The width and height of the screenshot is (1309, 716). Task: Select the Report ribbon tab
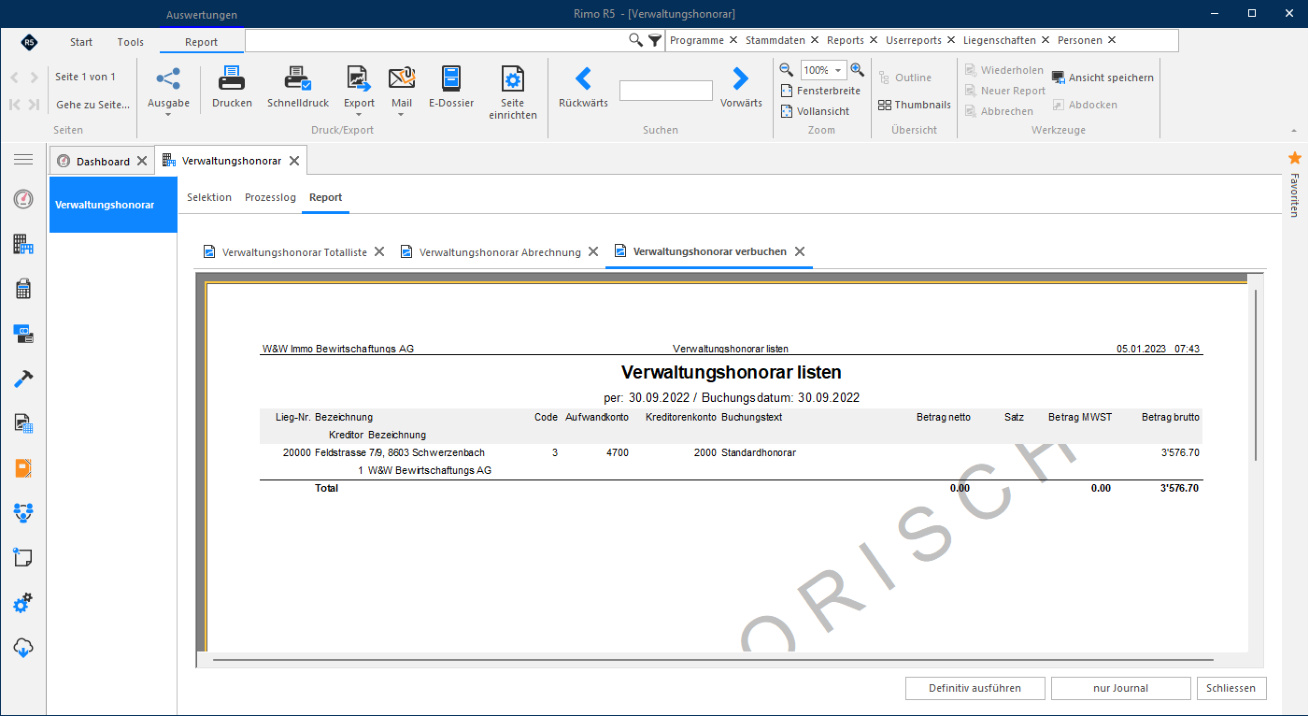click(201, 42)
